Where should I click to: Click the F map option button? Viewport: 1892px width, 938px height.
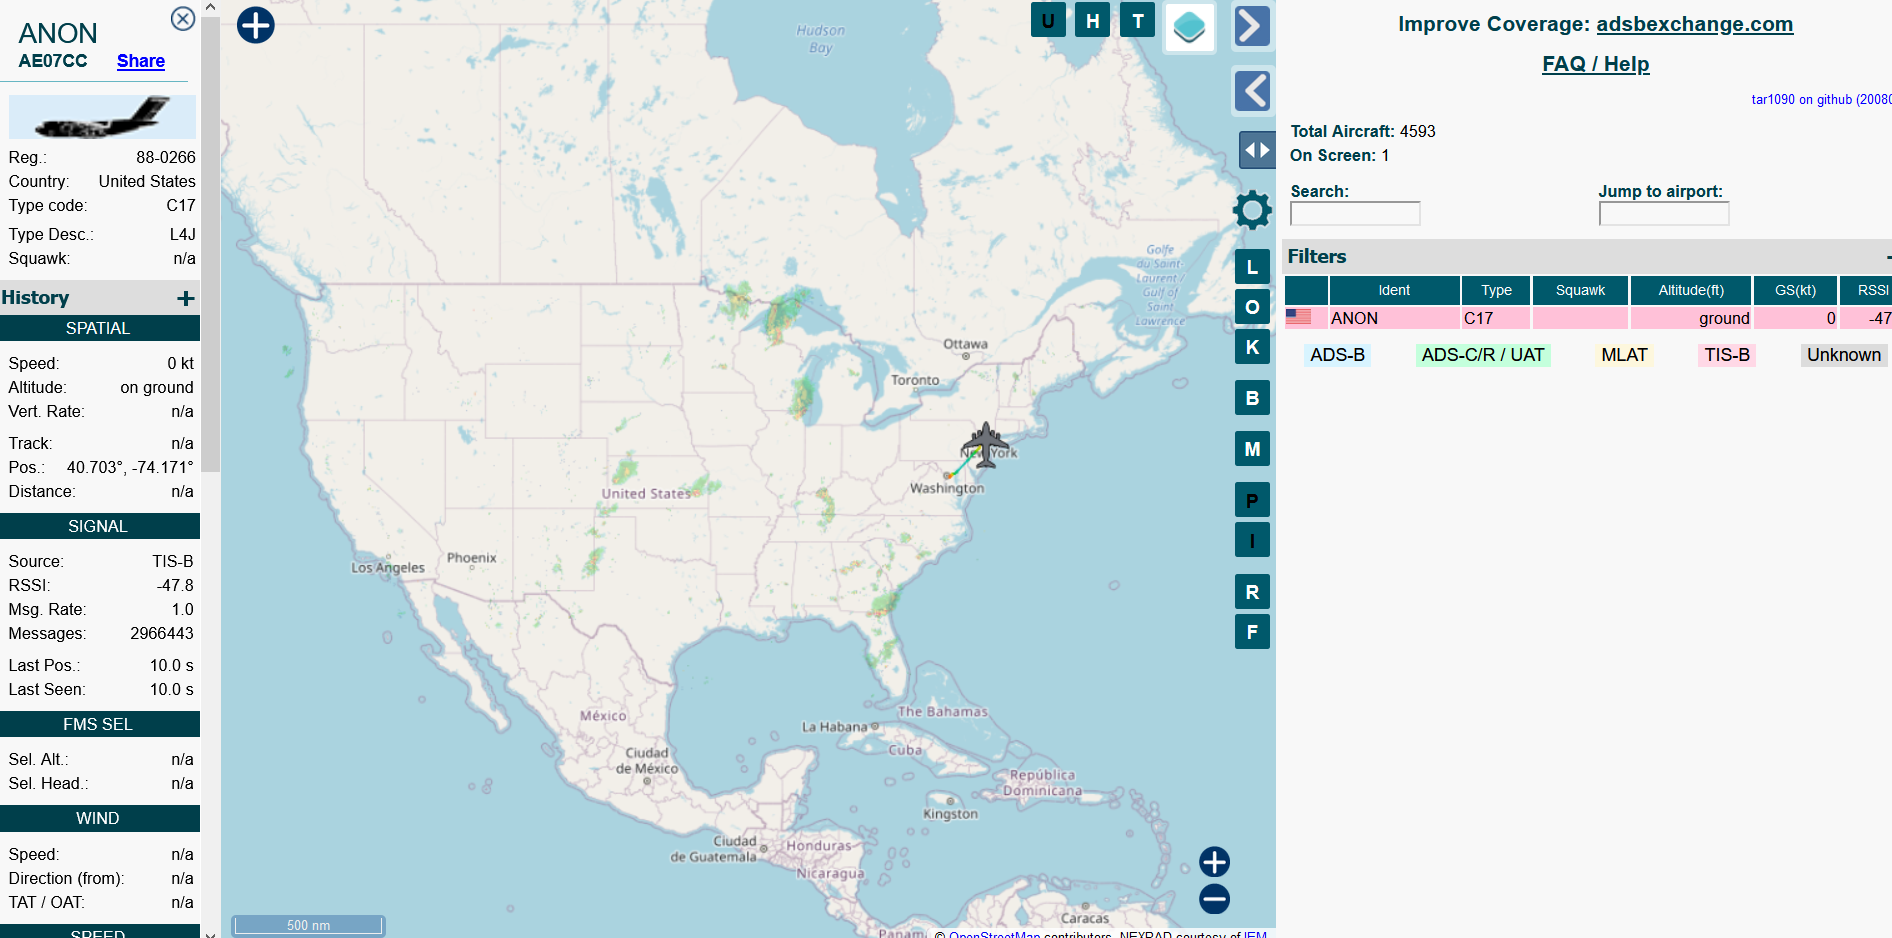coord(1252,632)
